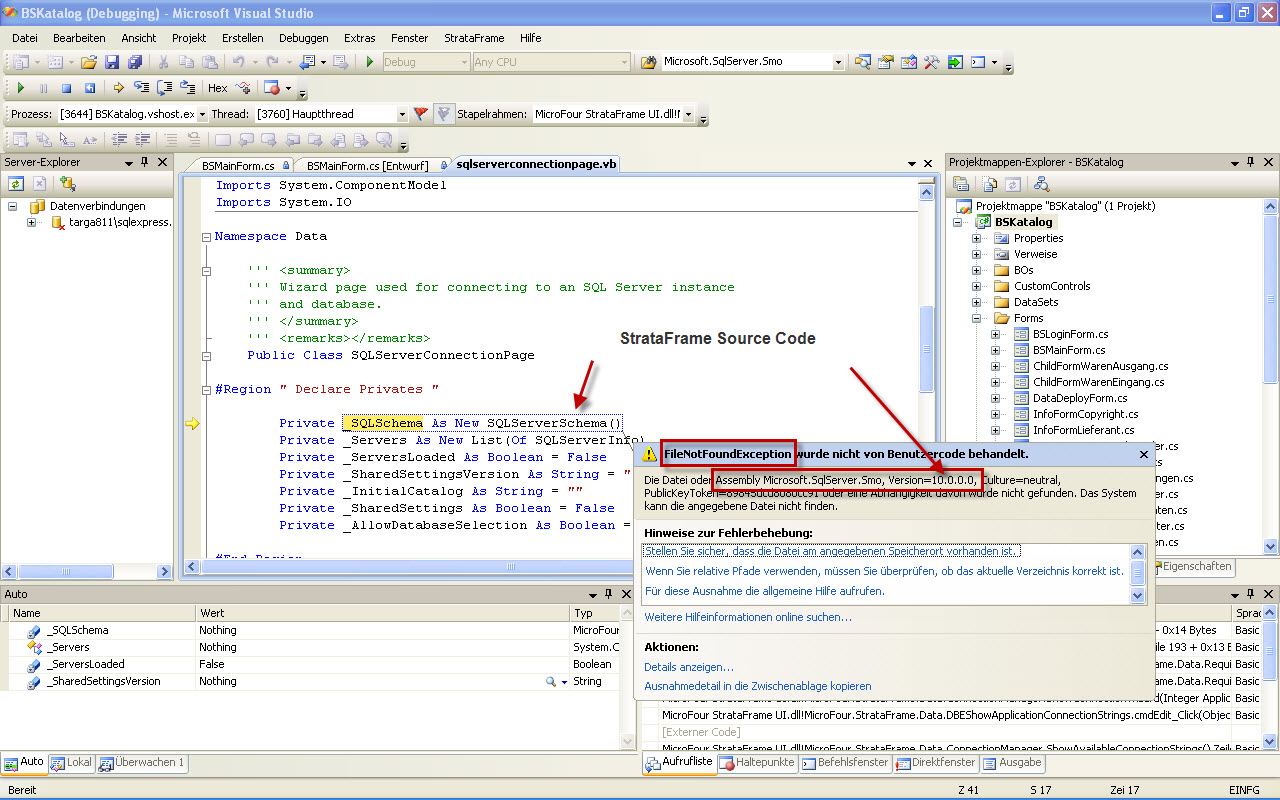This screenshot has width=1280, height=800.
Task: Click the Continue debugging play icon
Action: [20, 88]
